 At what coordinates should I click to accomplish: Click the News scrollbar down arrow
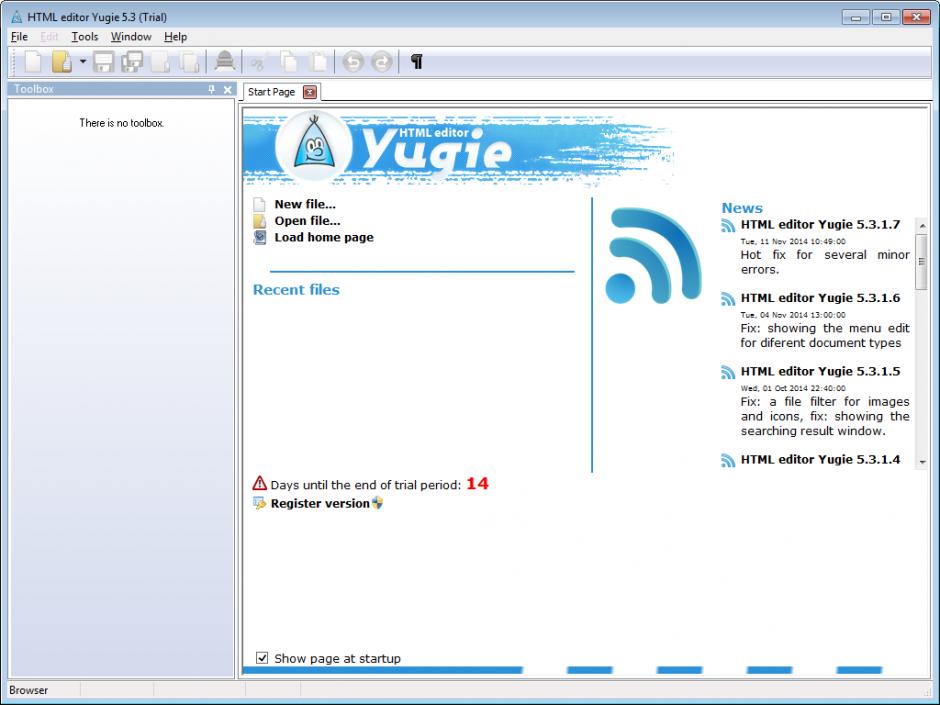(922, 462)
